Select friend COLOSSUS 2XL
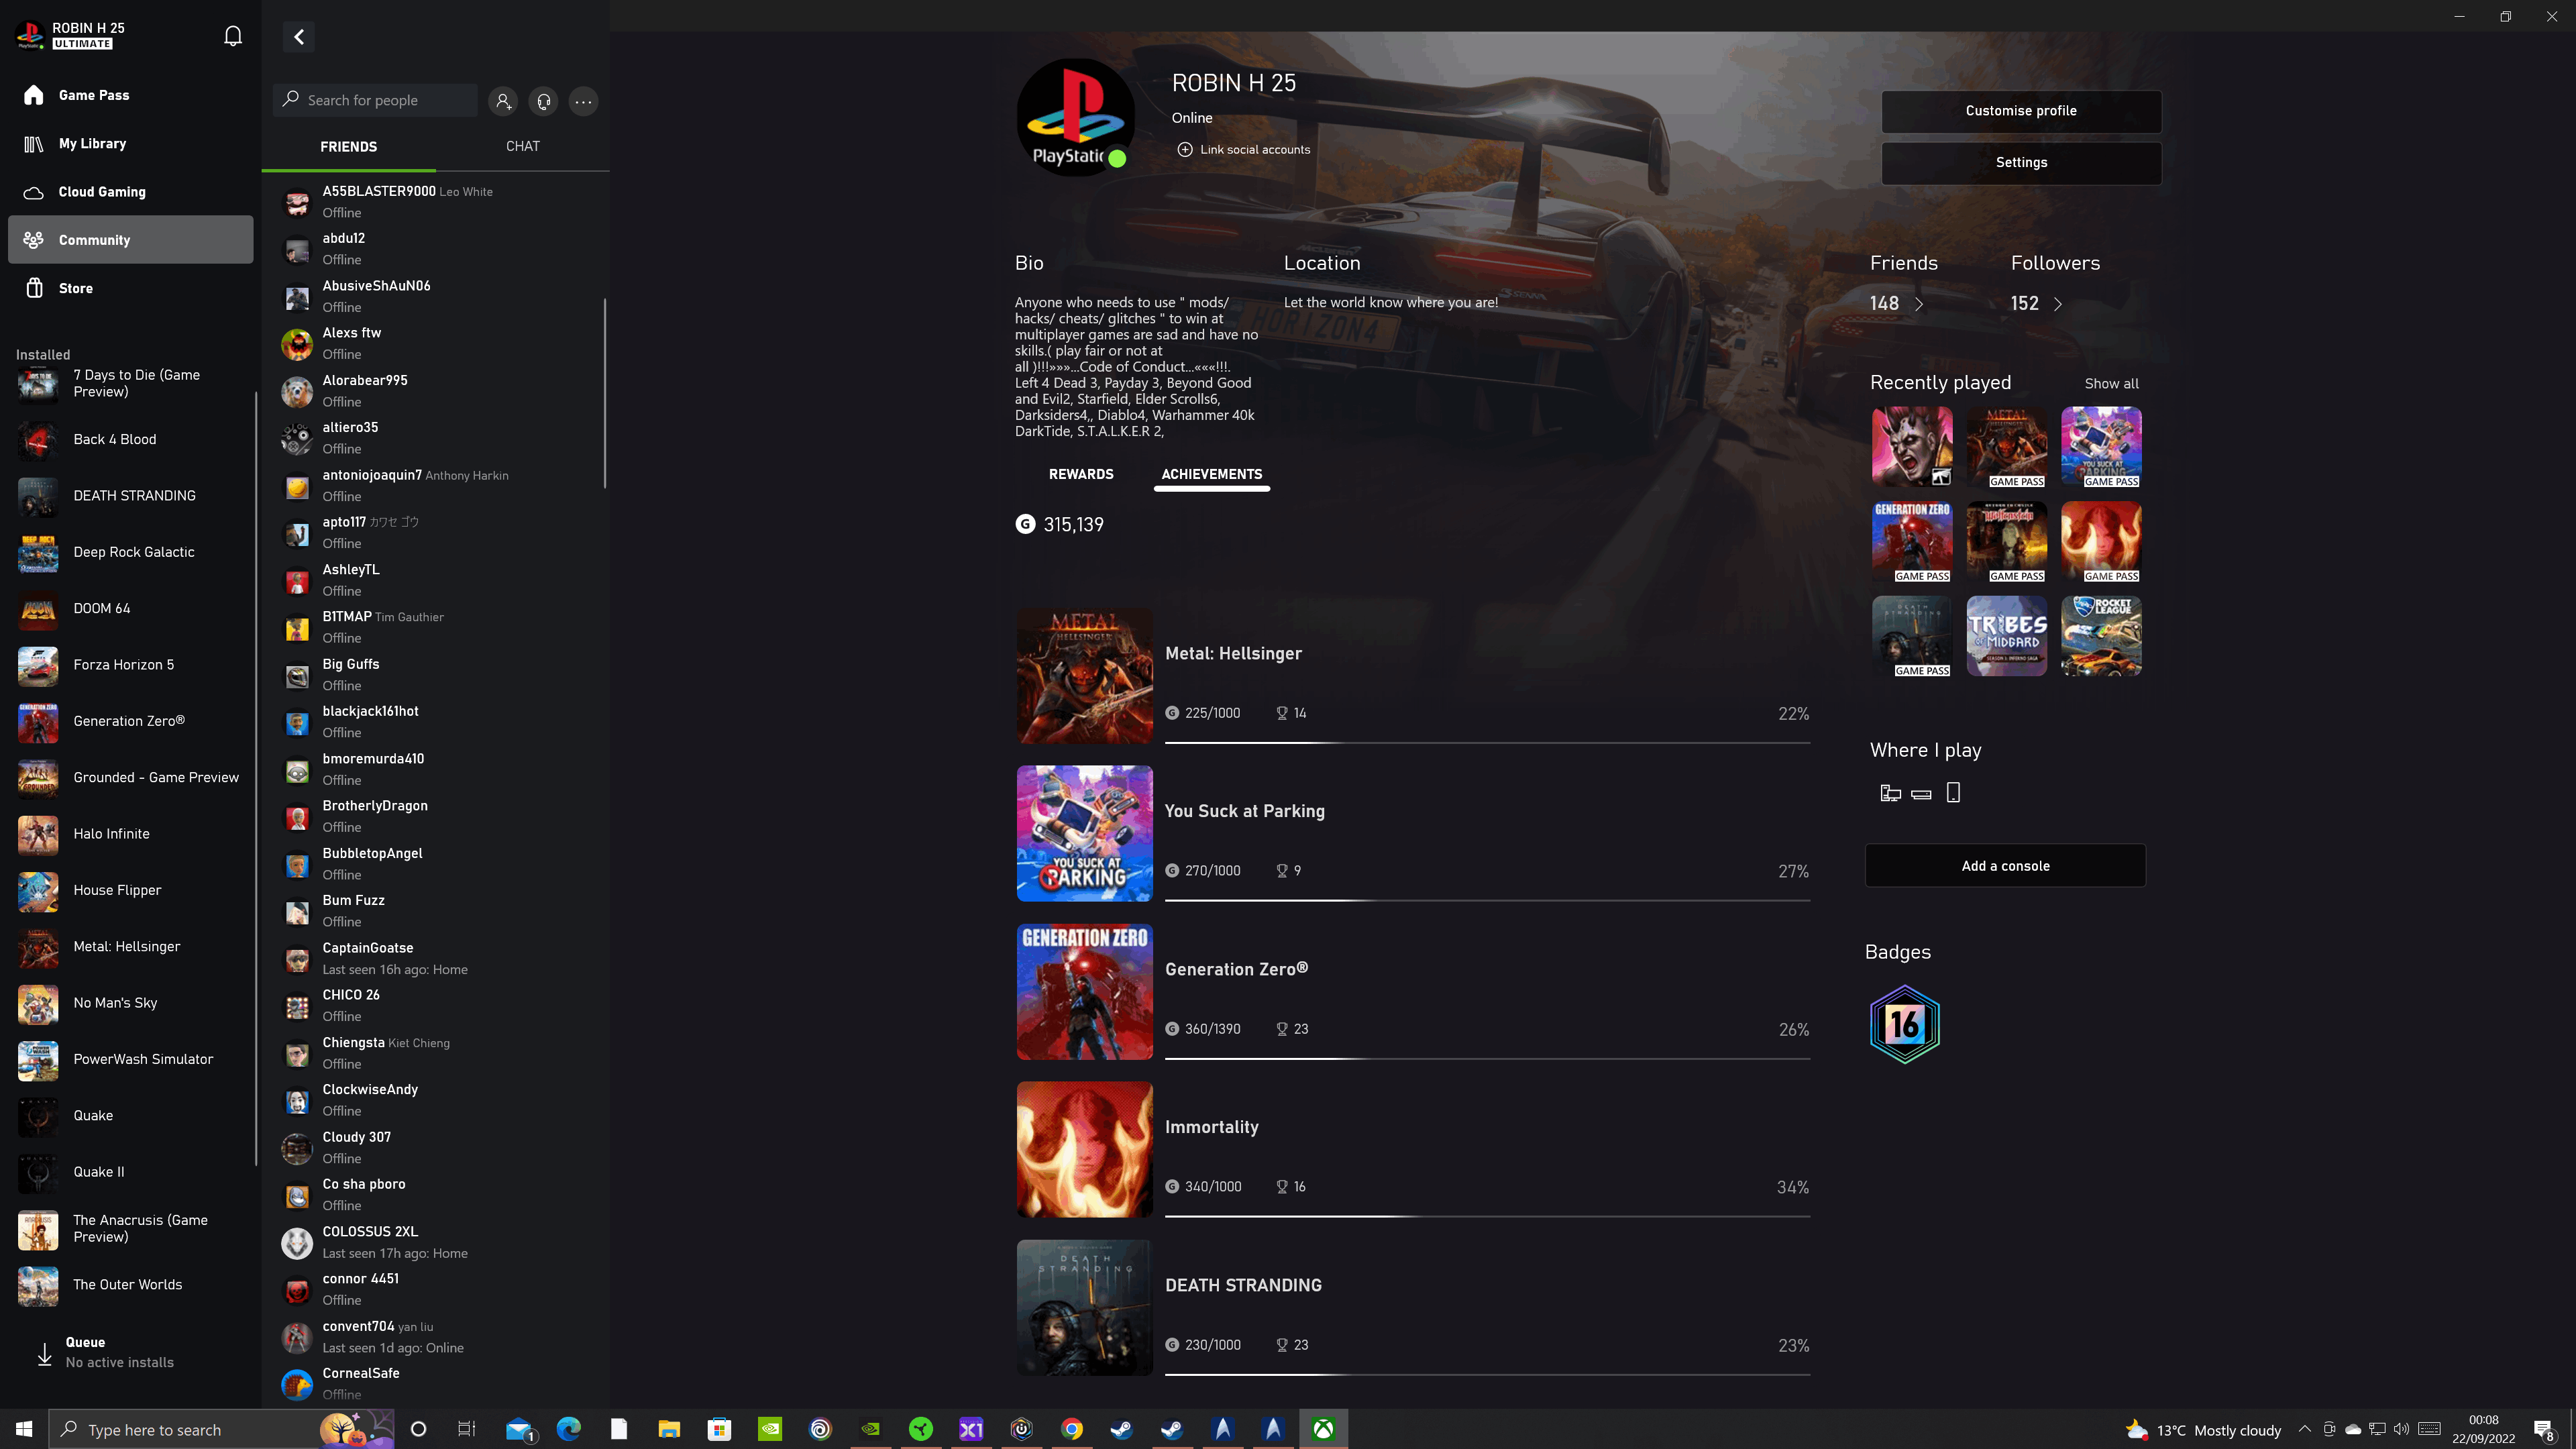 pyautogui.click(x=436, y=1242)
